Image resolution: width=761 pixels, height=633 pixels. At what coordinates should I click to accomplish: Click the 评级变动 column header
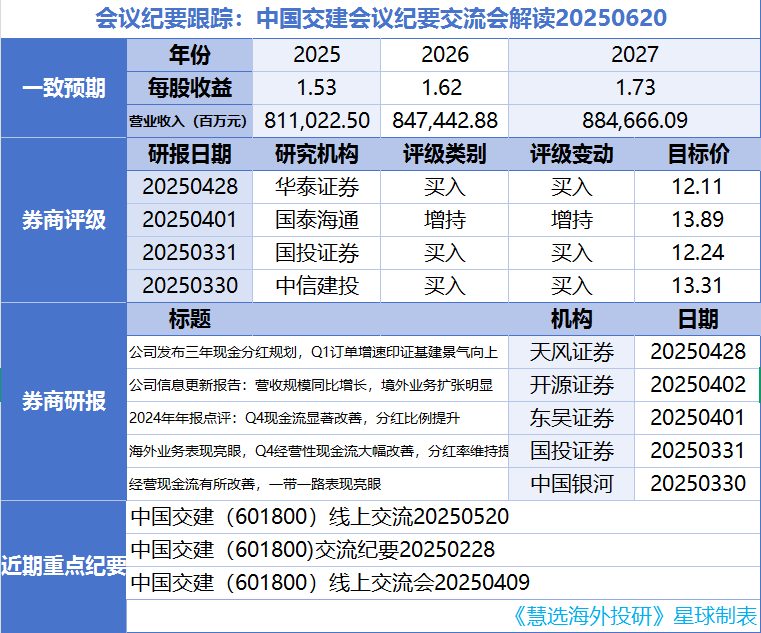coord(571,154)
